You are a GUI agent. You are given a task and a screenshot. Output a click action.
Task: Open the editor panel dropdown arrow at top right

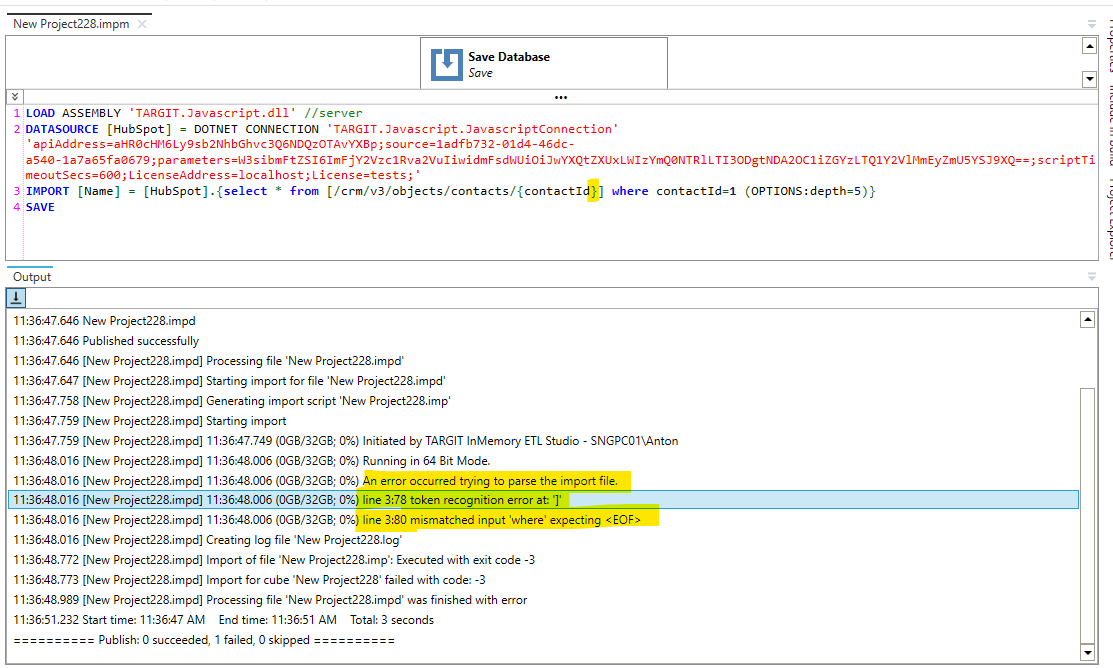click(1092, 24)
